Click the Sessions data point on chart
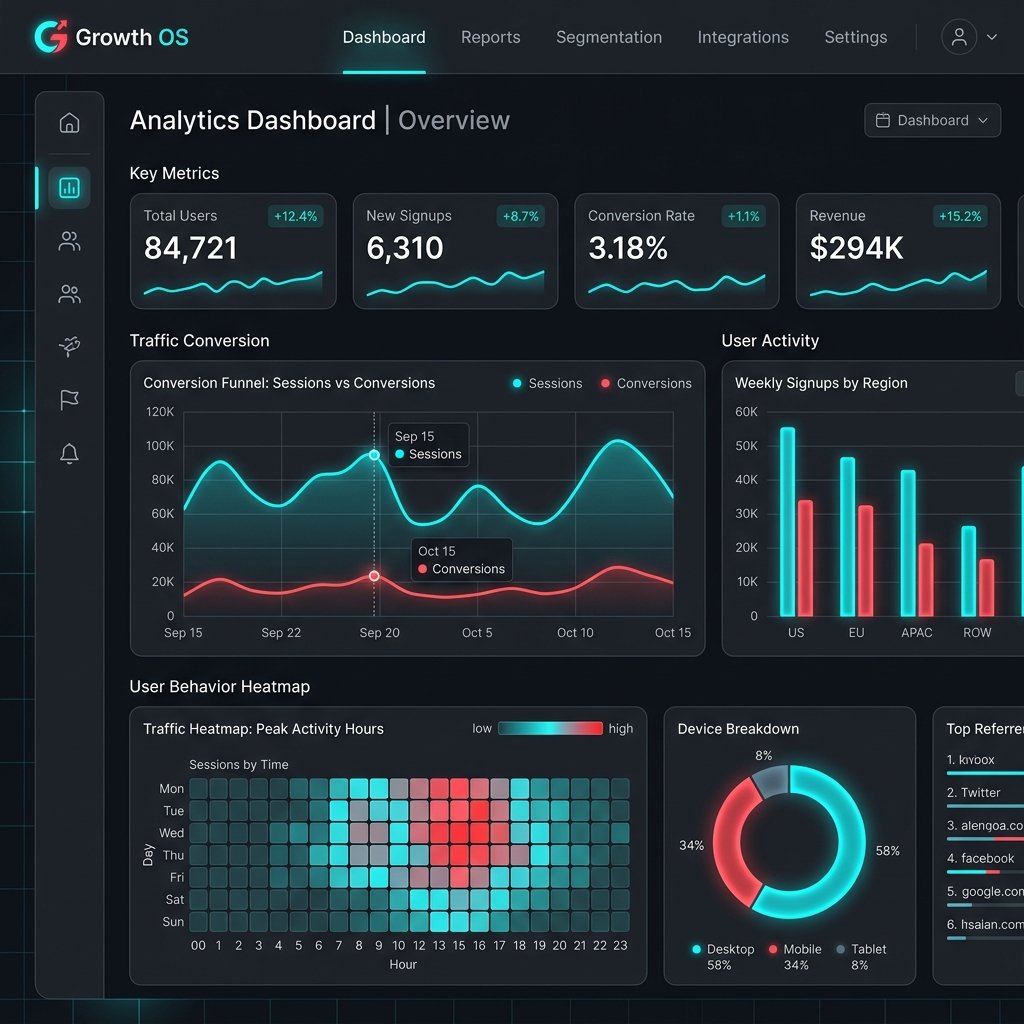Image resolution: width=1024 pixels, height=1024 pixels. tap(374, 455)
